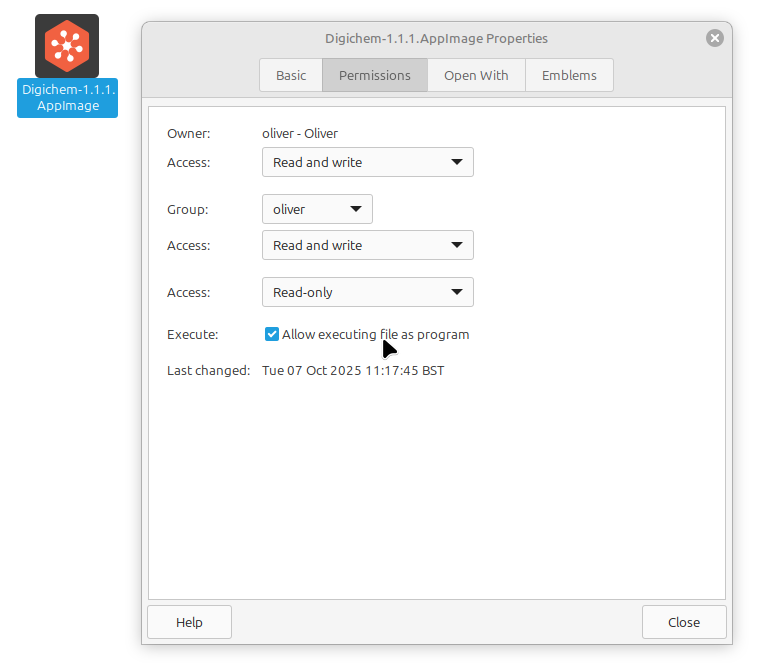Open the Read-only access dropdown for others
Image resolution: width=757 pixels, height=666 pixels.
(367, 292)
